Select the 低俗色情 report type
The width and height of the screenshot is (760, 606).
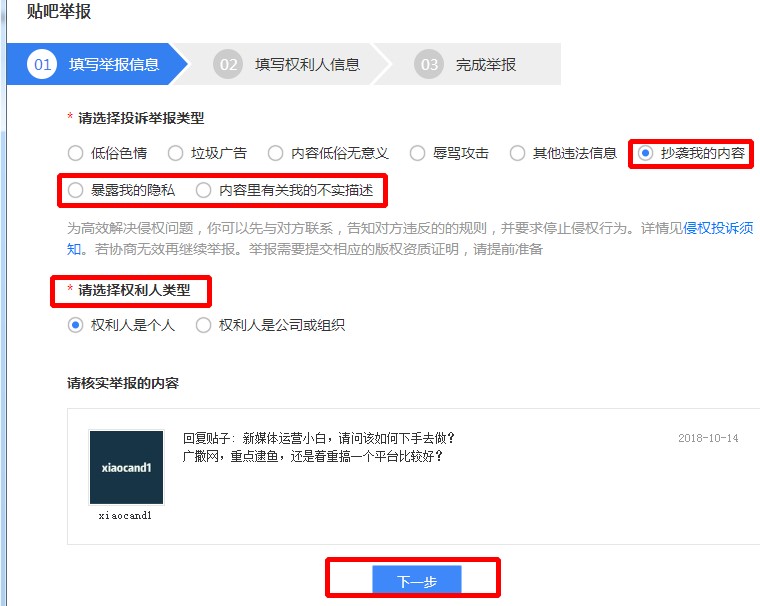coord(75,153)
